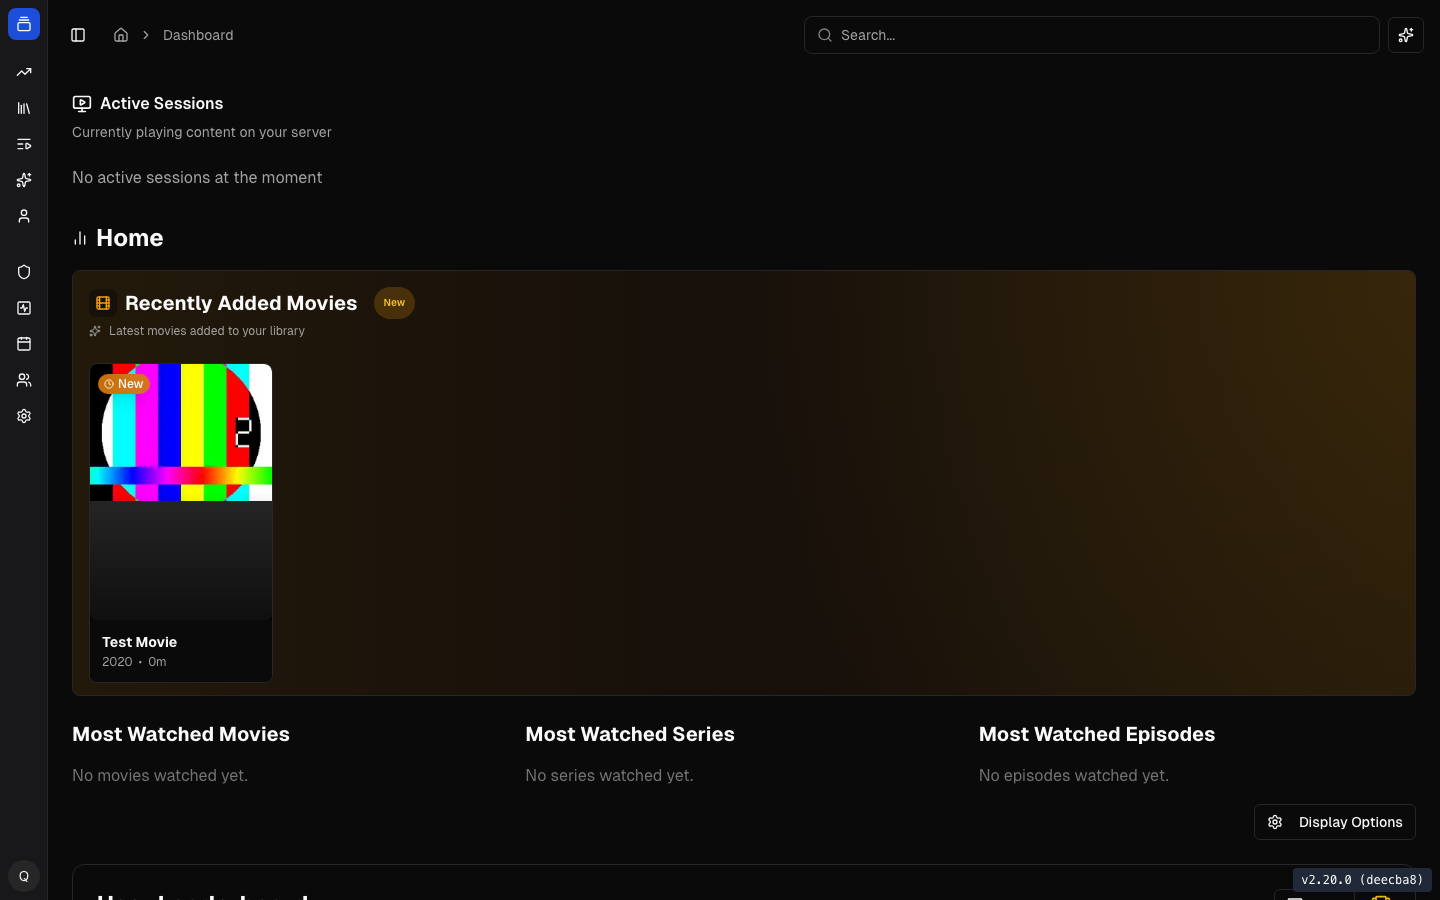The height and width of the screenshot is (900, 1440).
Task: Go to home via breadcrumb house icon
Action: [x=121, y=35]
